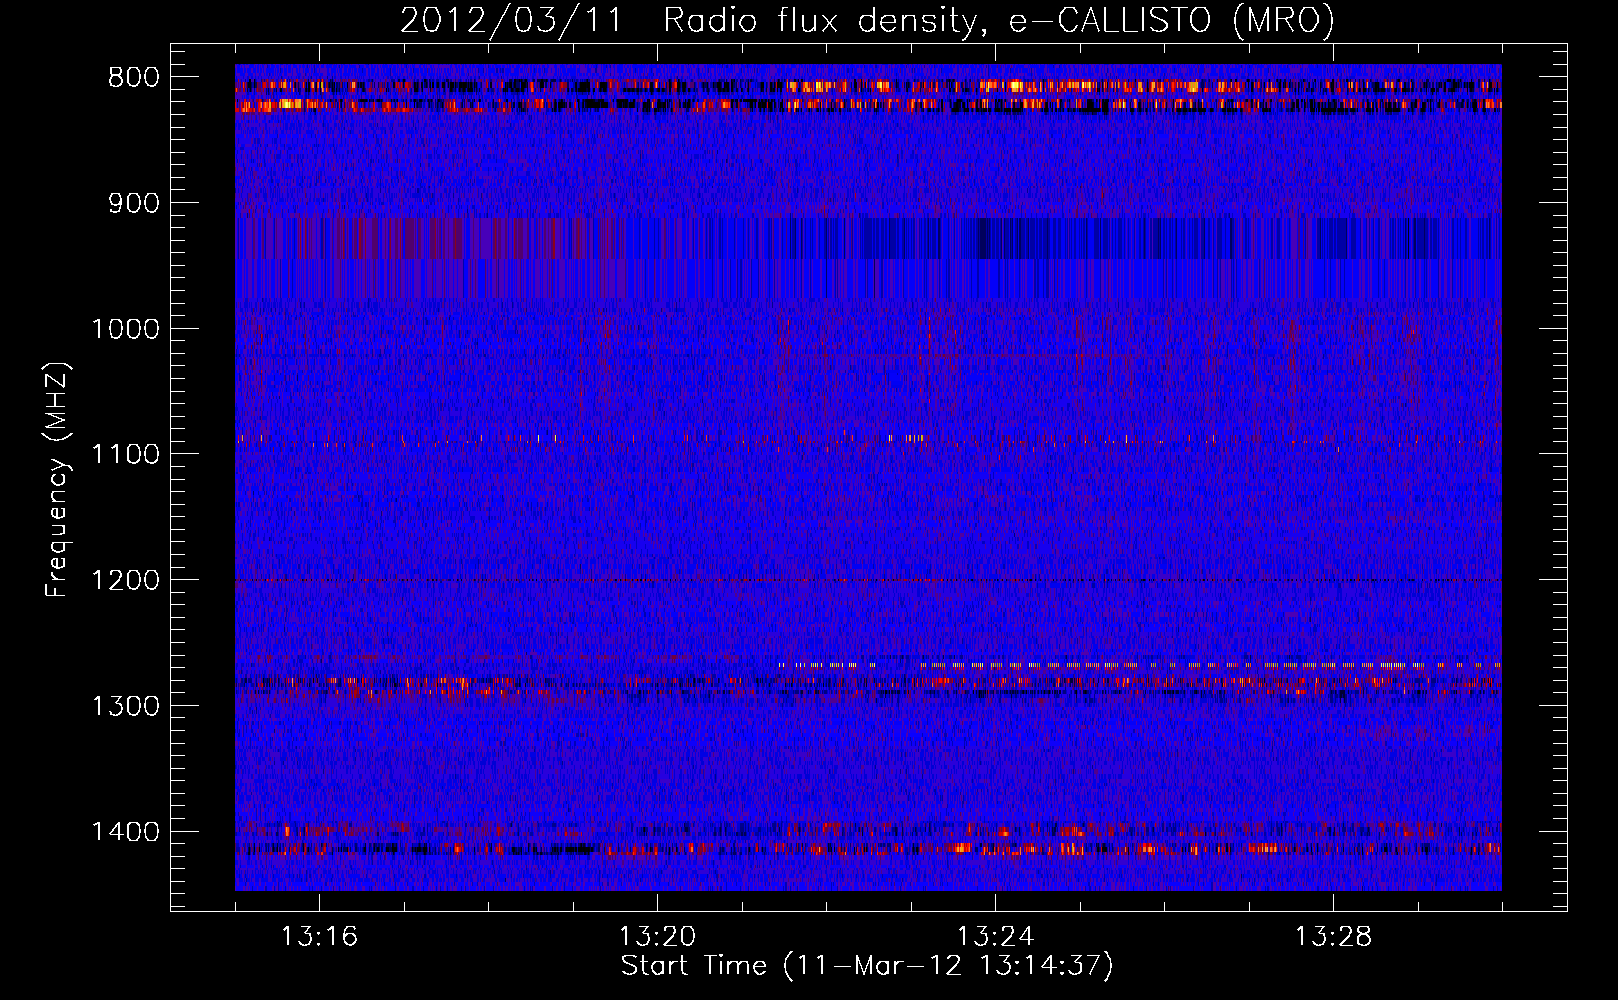Click the 13:28 time tick label
Screen dimensions: 1618x1000
[x=1333, y=937]
